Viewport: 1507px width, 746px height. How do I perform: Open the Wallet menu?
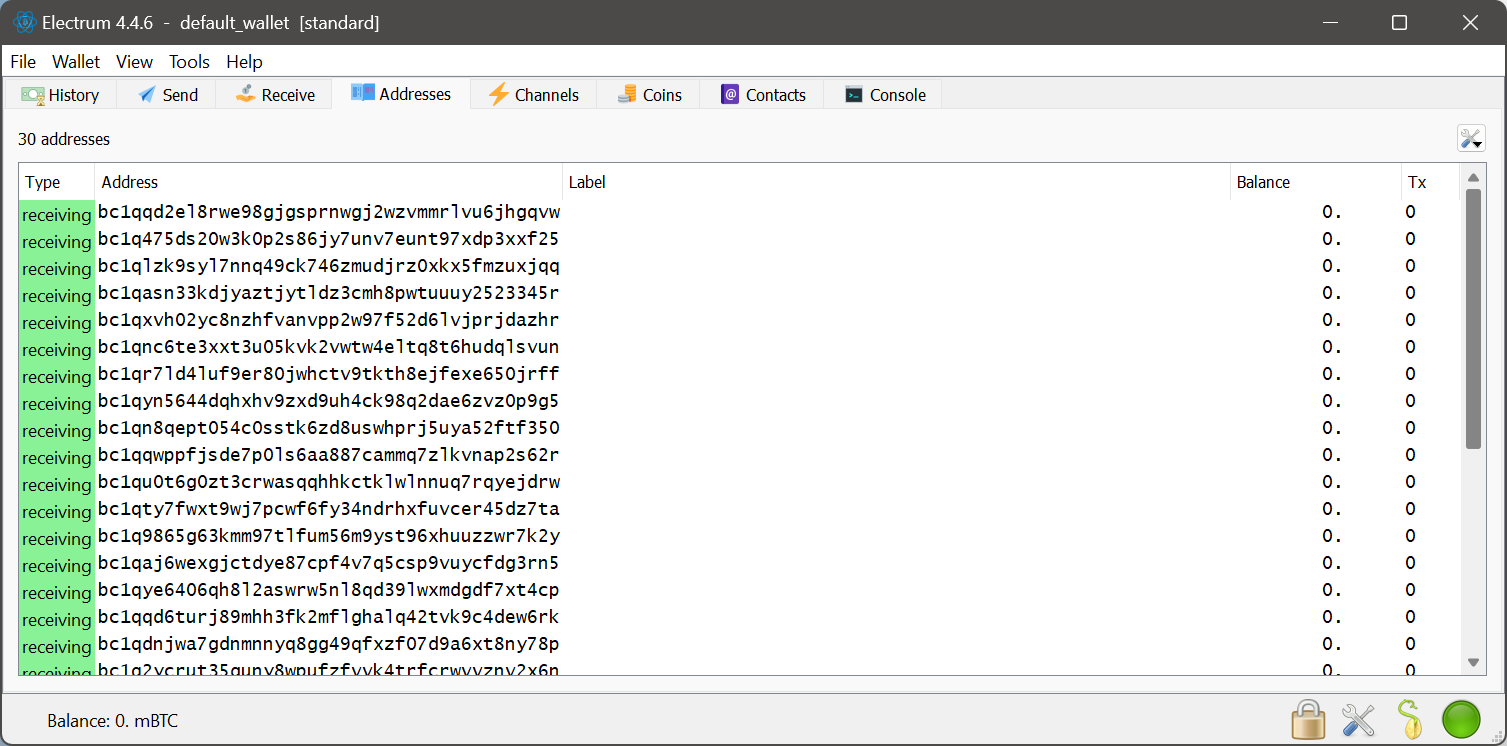(x=76, y=62)
